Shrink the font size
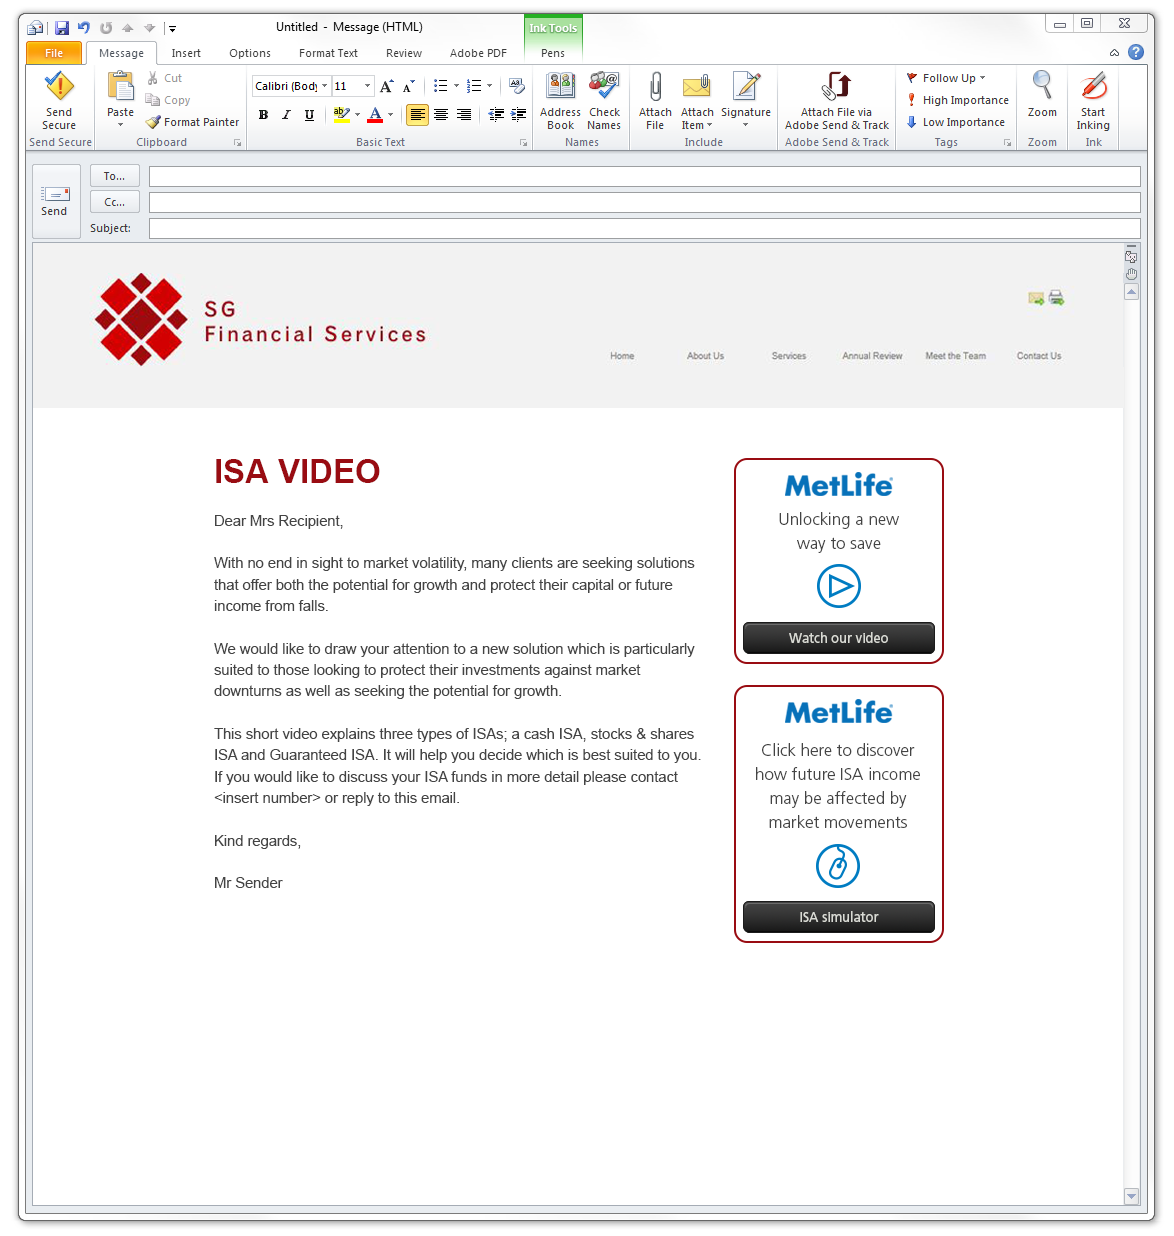The width and height of the screenshot is (1174, 1236). point(408,86)
